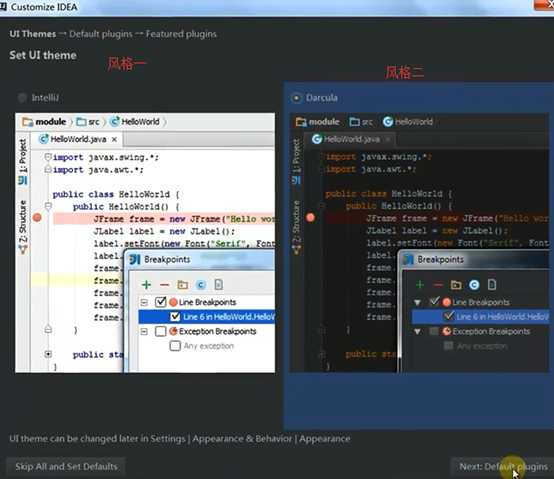Click Next: Default plugins button
Viewport: 554px width, 479px height.
click(x=503, y=467)
